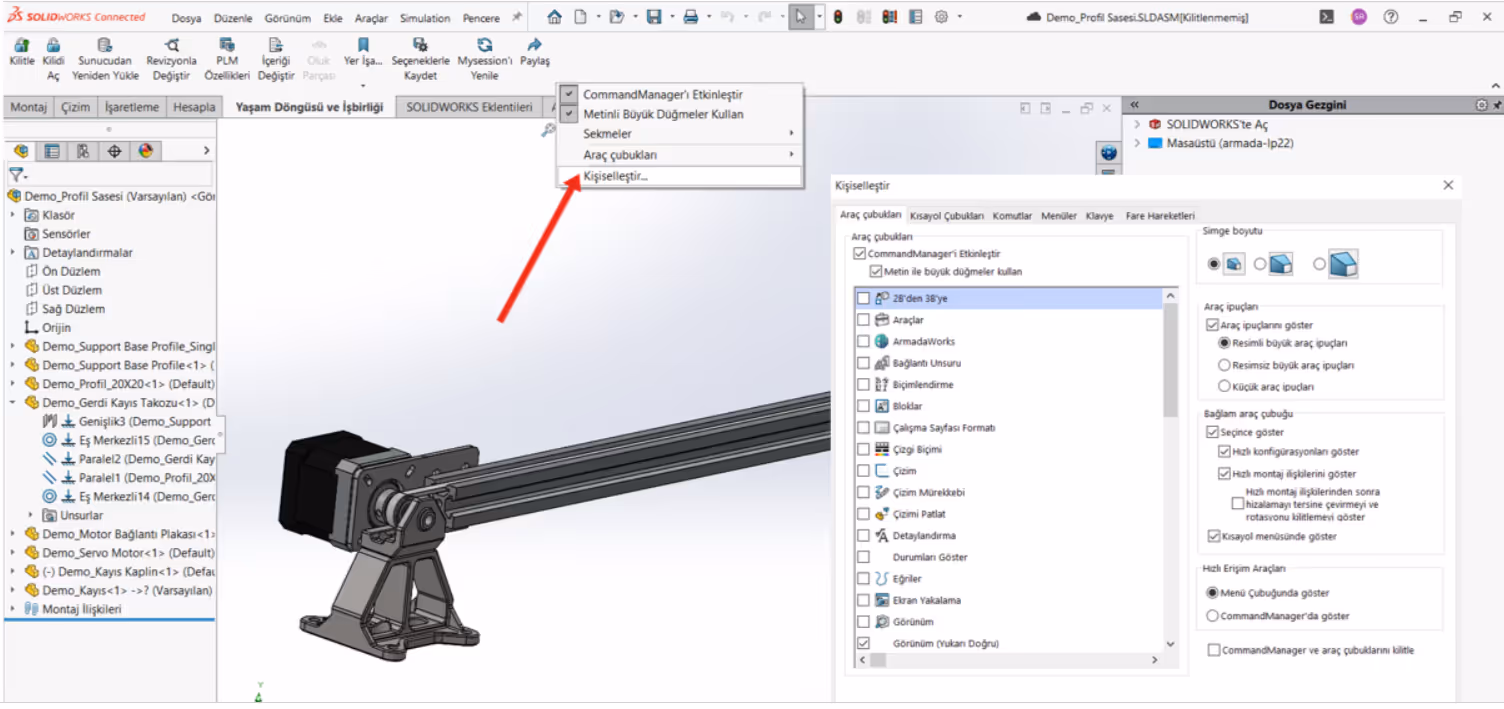This screenshot has width=1504, height=709.
Task: Expand Demo_Servo Motor tree node
Action: [13, 553]
